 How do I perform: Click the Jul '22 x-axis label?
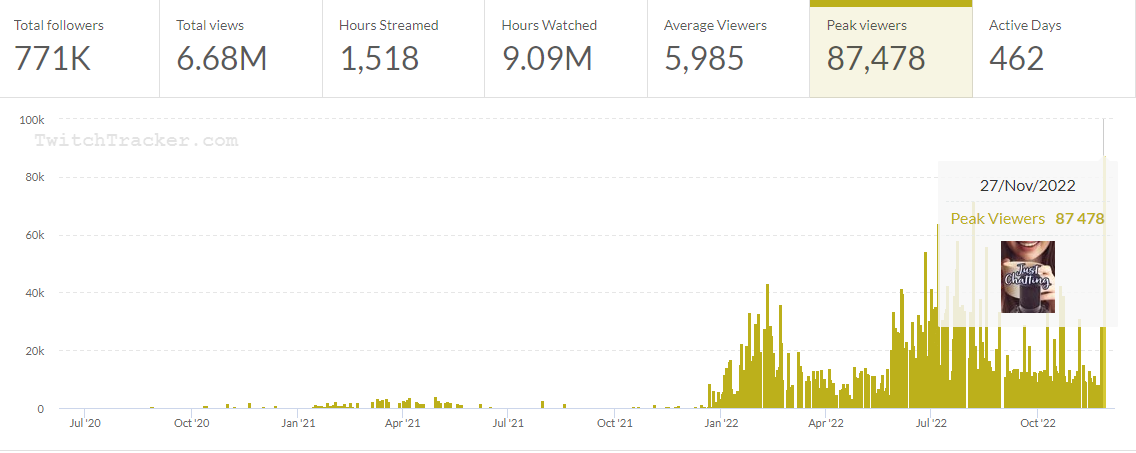(932, 423)
